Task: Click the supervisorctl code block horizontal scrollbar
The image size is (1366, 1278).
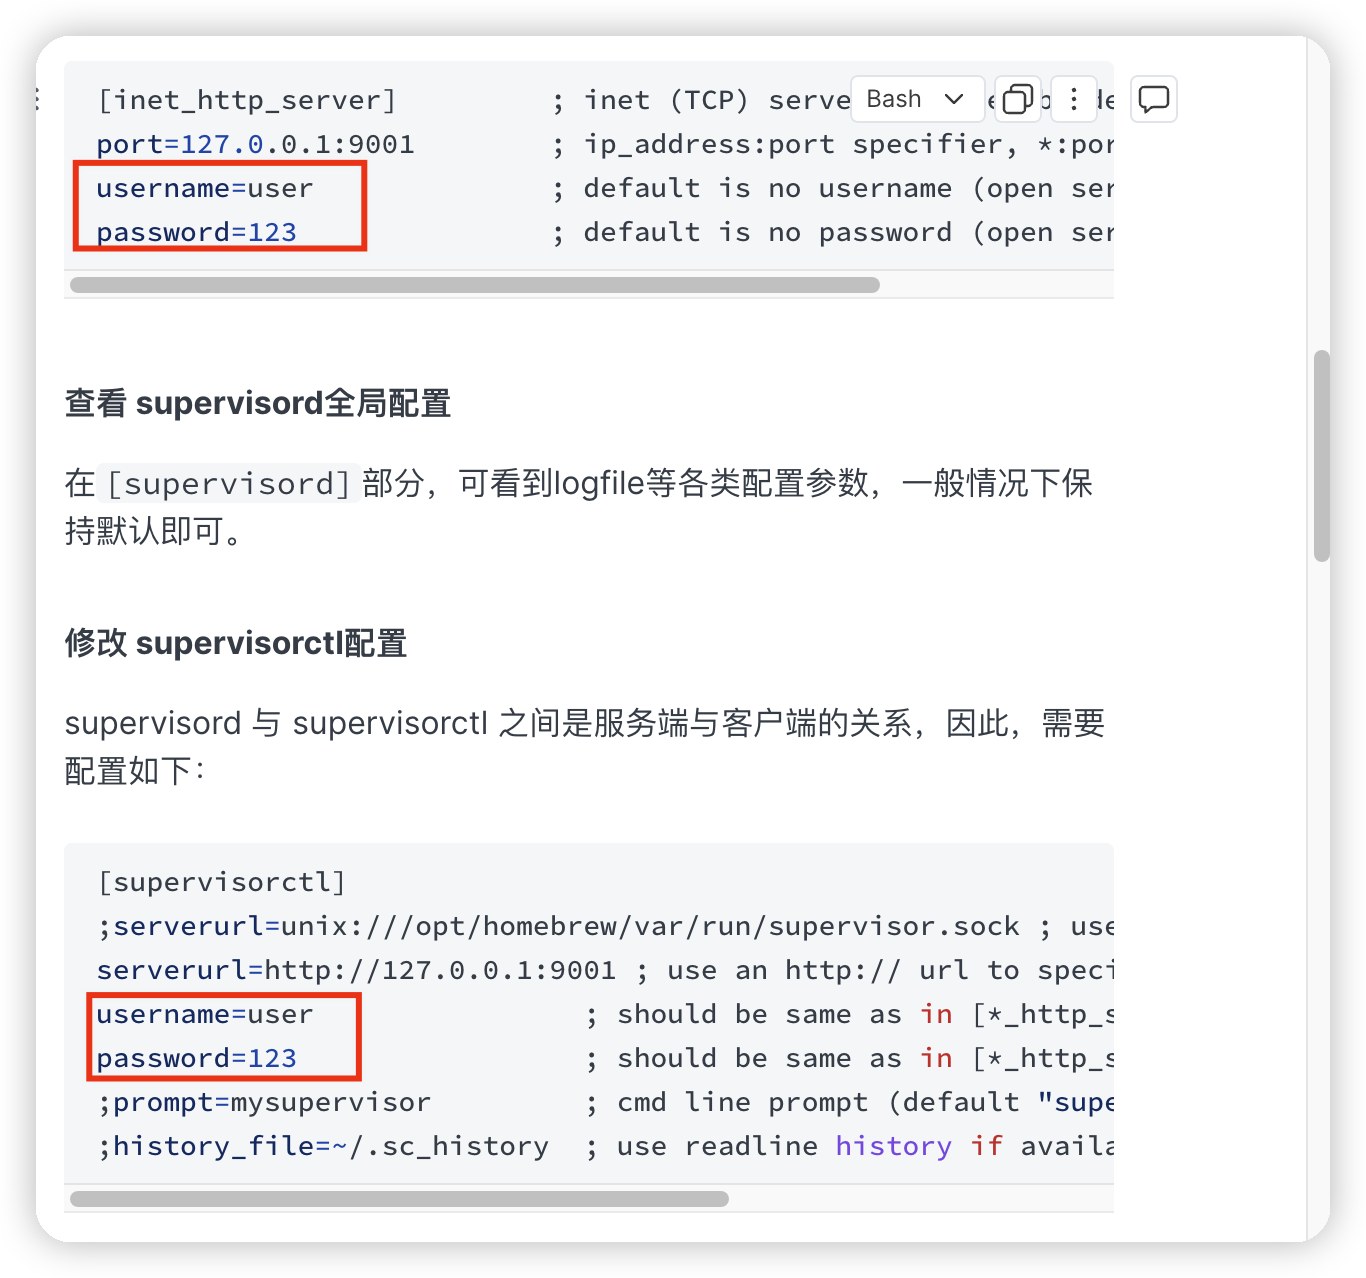Action: pos(399,1199)
